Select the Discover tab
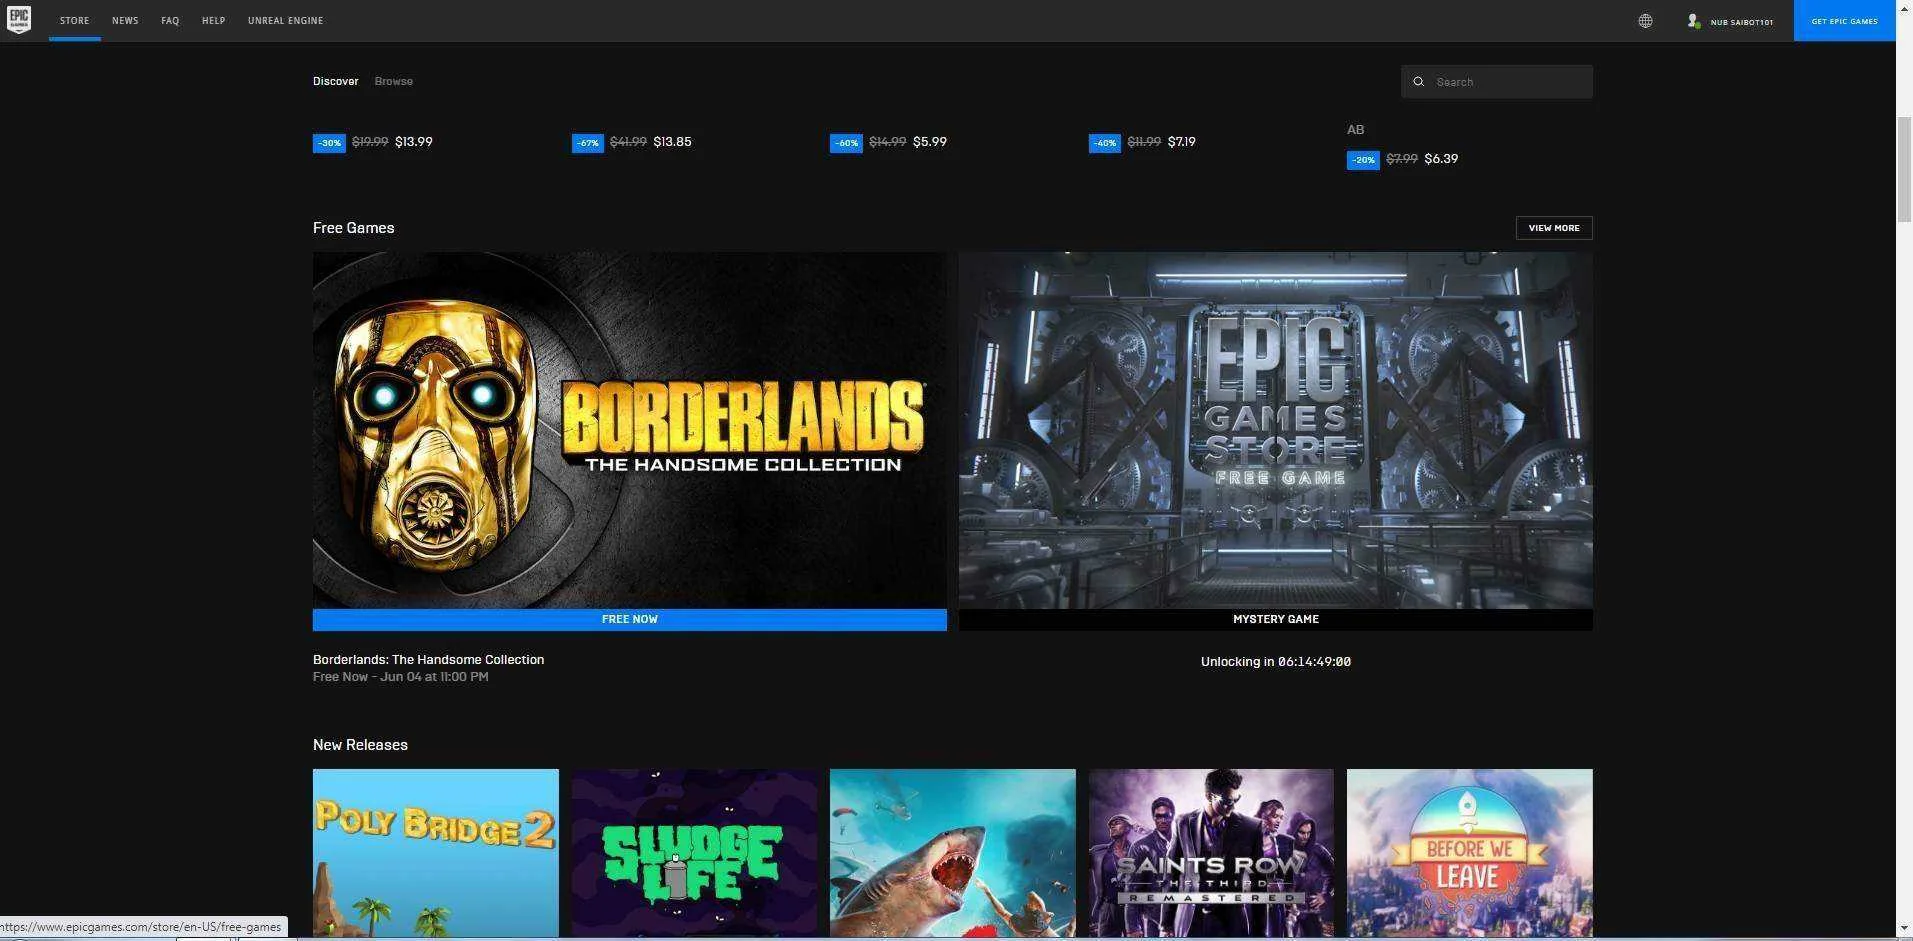This screenshot has width=1913, height=941. point(335,81)
